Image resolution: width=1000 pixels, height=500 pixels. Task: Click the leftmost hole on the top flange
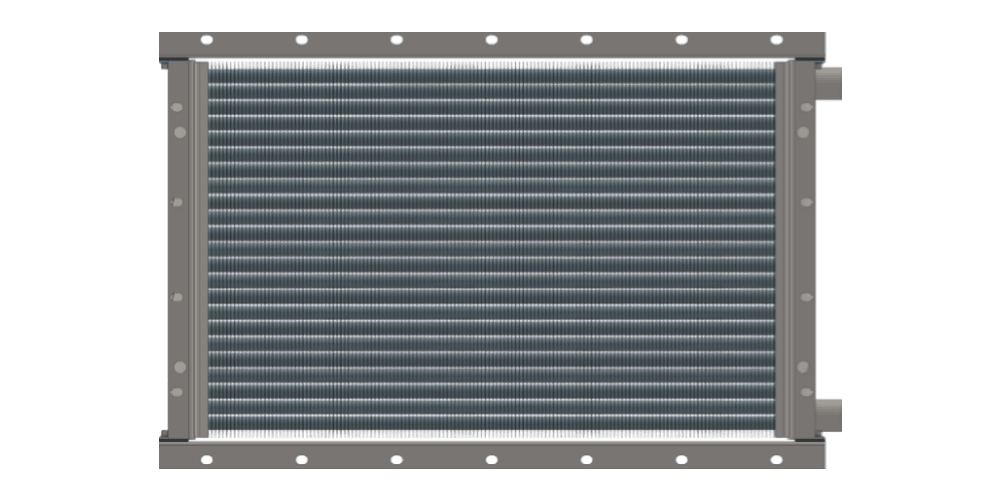[207, 40]
